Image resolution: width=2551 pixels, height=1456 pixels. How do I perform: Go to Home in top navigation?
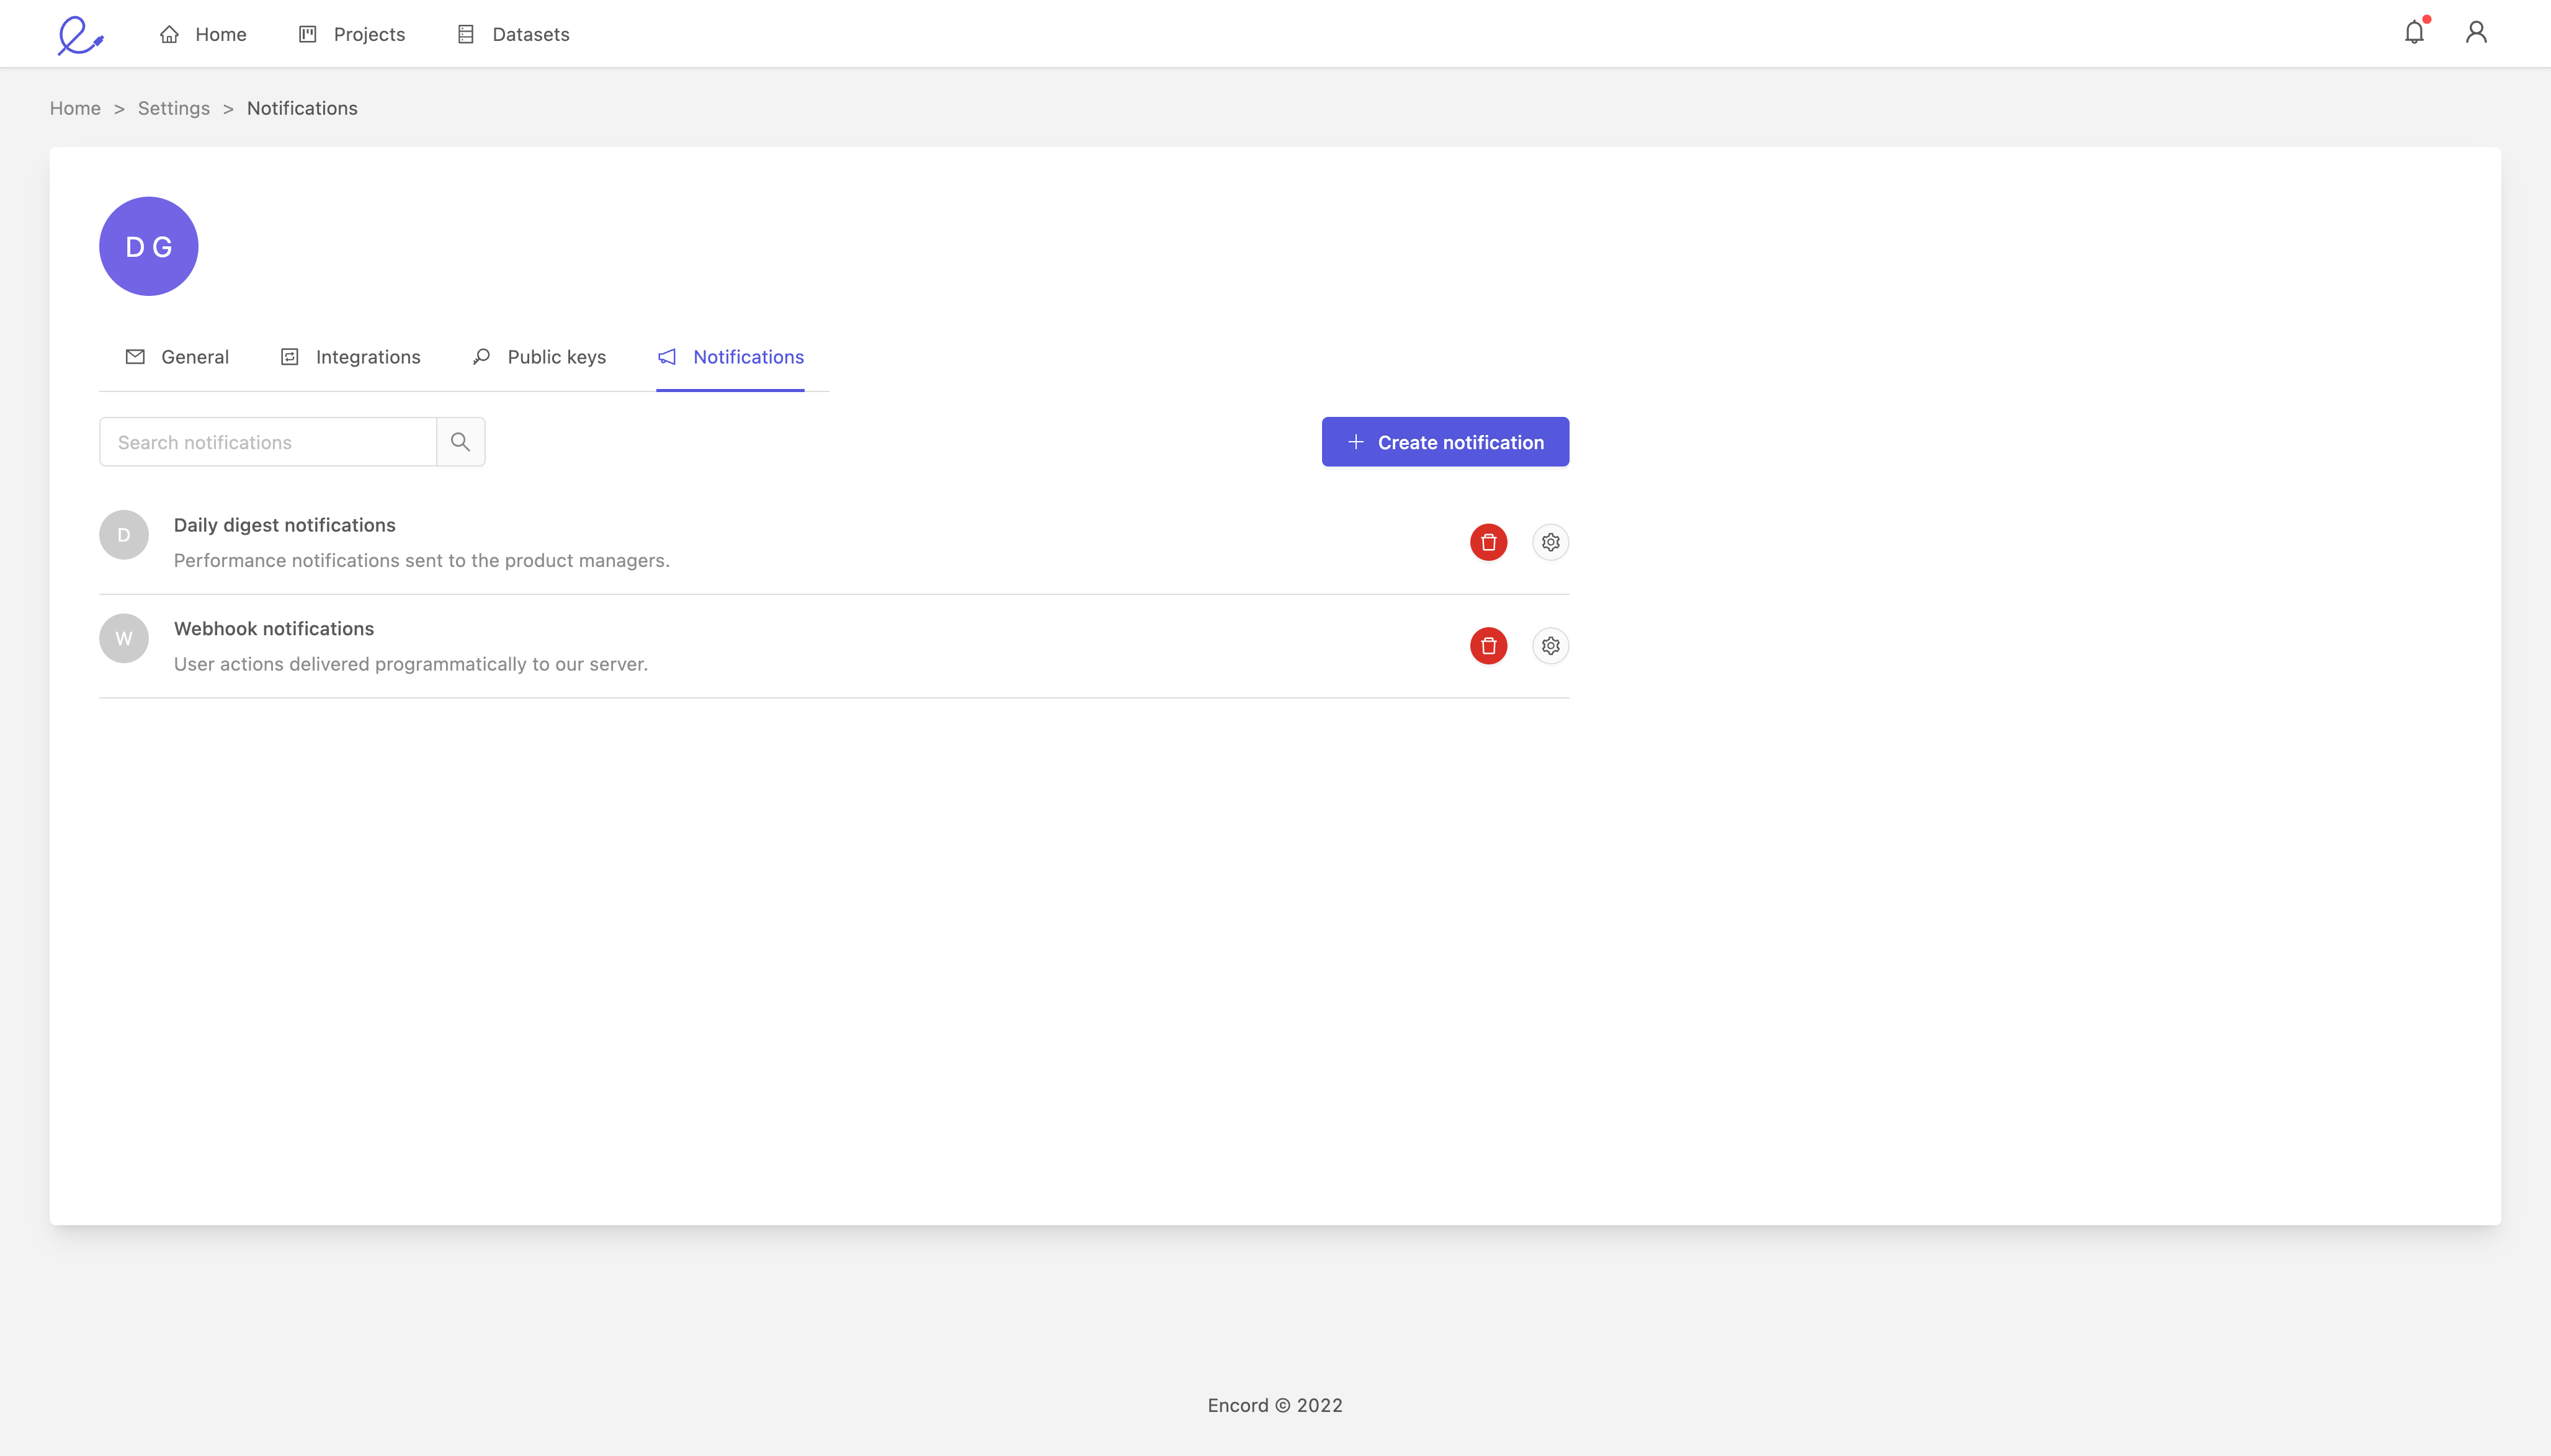pyautogui.click(x=203, y=34)
